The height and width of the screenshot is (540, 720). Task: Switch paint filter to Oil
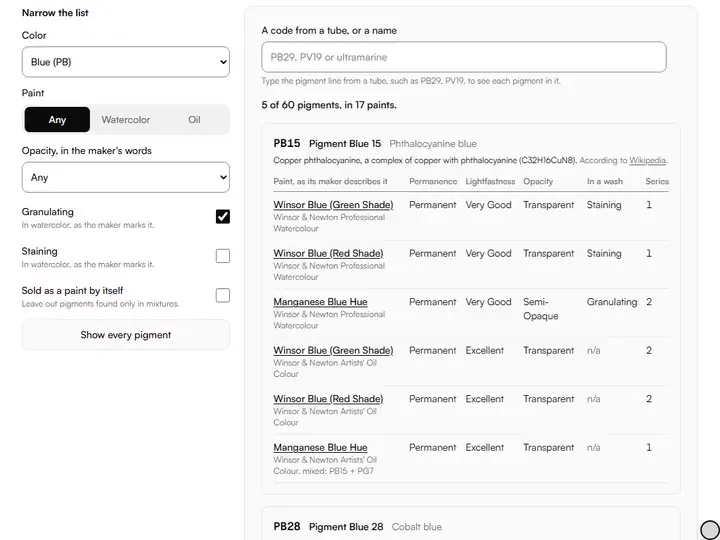[x=194, y=119]
